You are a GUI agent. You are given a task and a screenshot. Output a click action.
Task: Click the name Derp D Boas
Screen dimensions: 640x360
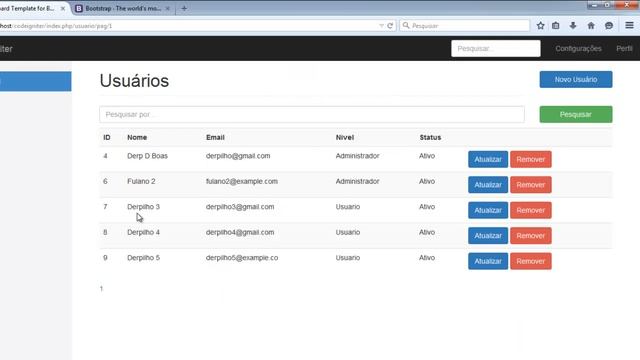(x=147, y=156)
